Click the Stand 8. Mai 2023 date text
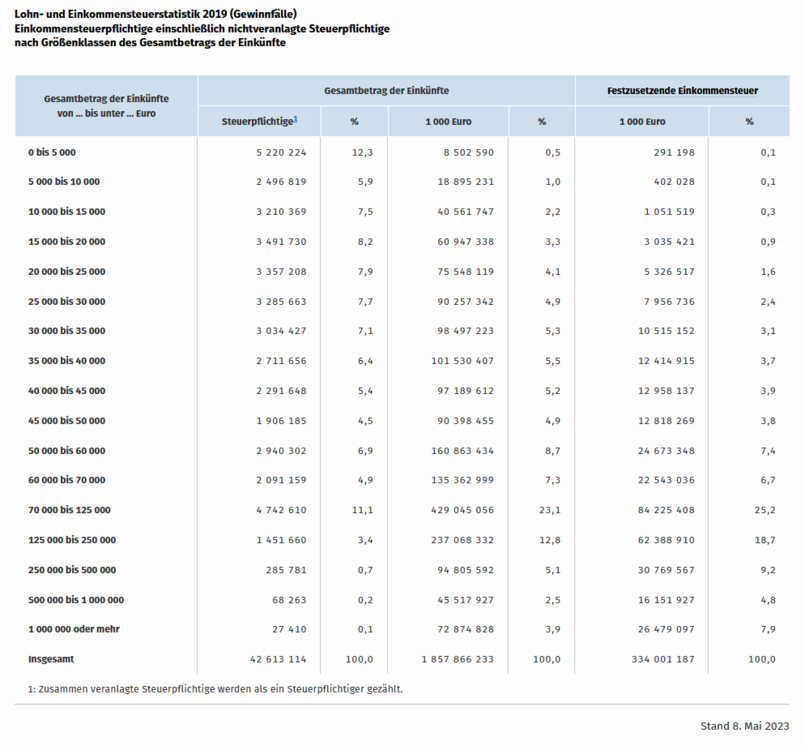Image resolution: width=805 pixels, height=750 pixels. coord(745,726)
